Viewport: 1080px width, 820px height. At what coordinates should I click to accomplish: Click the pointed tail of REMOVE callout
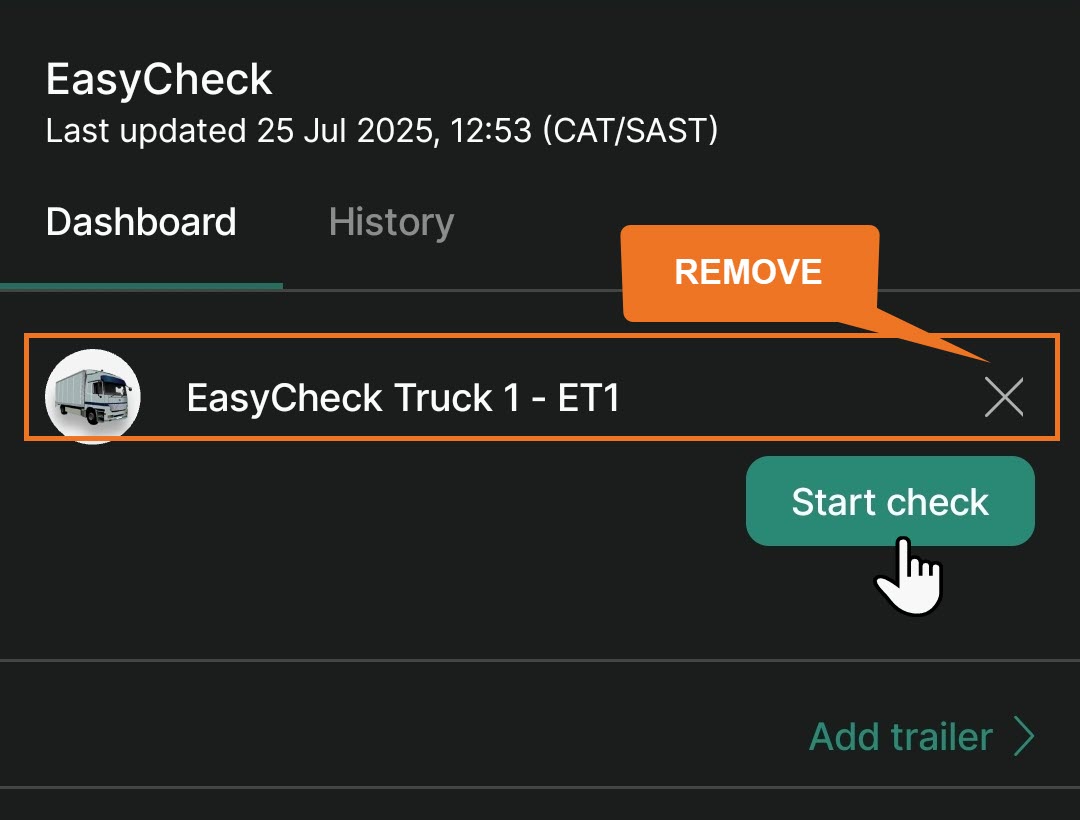[940, 342]
